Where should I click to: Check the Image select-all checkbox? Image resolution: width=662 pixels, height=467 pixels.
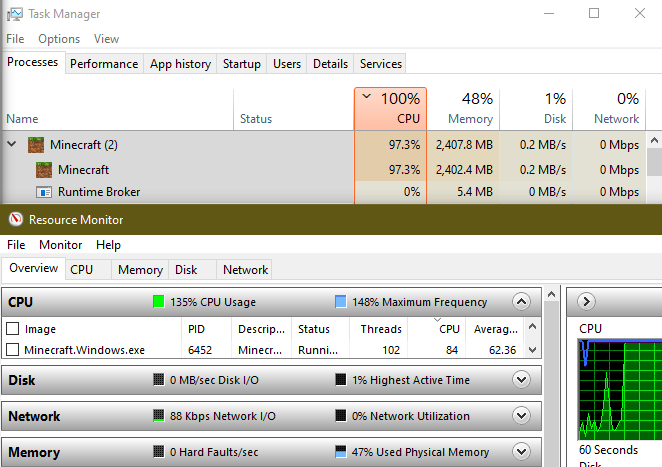[13, 329]
